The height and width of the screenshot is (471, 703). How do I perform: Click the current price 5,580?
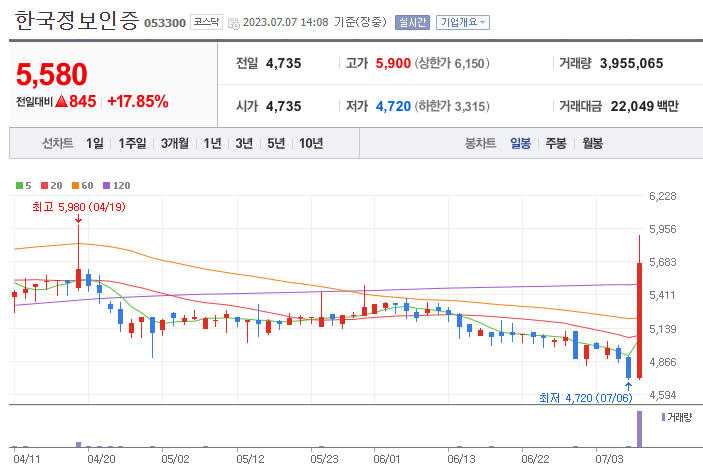52,74
